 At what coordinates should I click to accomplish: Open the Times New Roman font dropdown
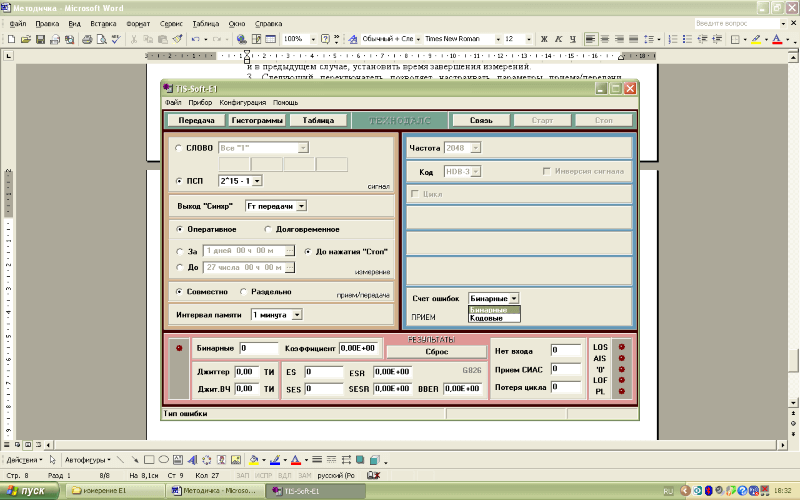click(498, 39)
